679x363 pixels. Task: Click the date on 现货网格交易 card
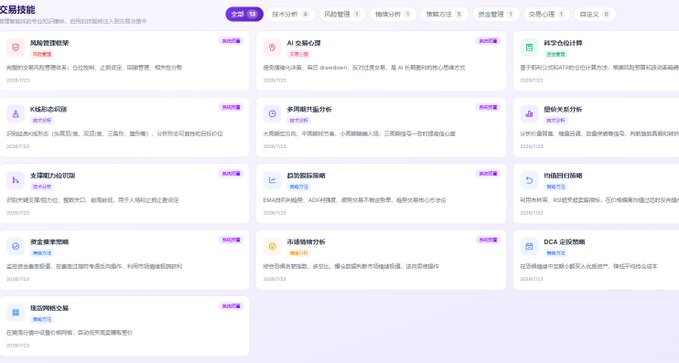[x=18, y=346]
